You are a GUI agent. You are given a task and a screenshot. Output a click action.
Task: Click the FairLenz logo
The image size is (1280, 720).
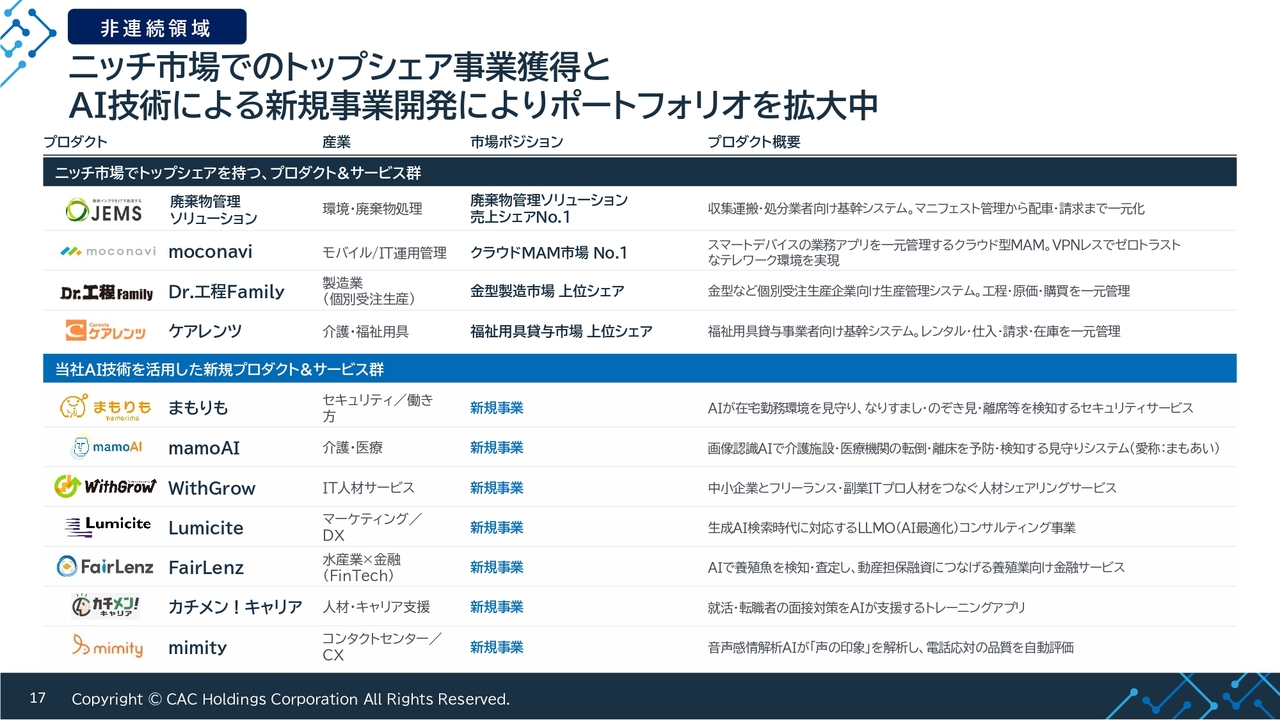coord(105,566)
